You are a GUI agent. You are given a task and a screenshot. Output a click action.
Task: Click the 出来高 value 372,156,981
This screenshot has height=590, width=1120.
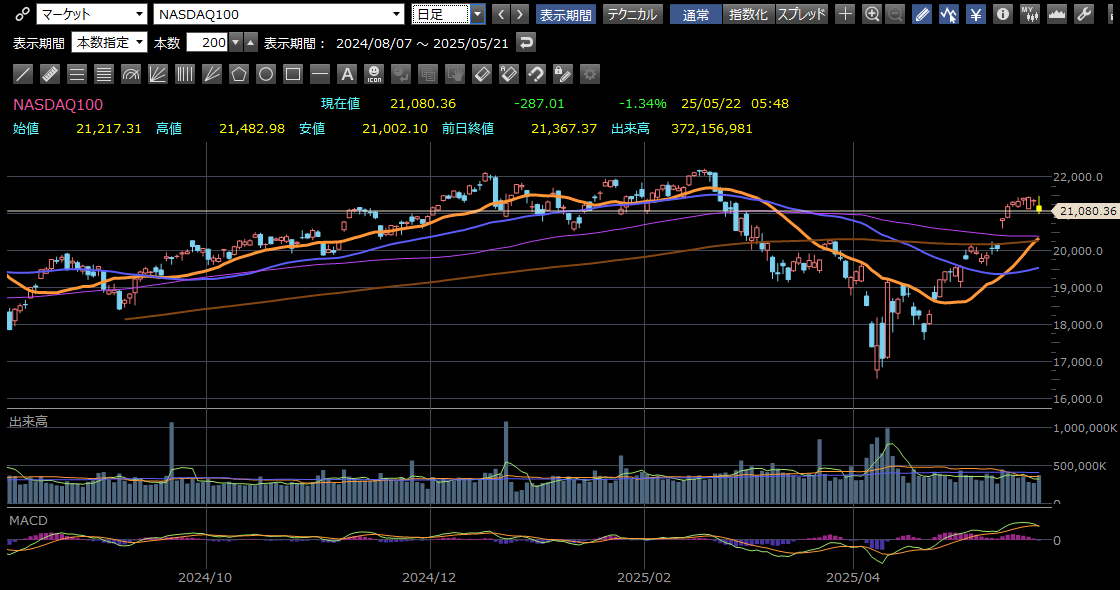point(711,129)
